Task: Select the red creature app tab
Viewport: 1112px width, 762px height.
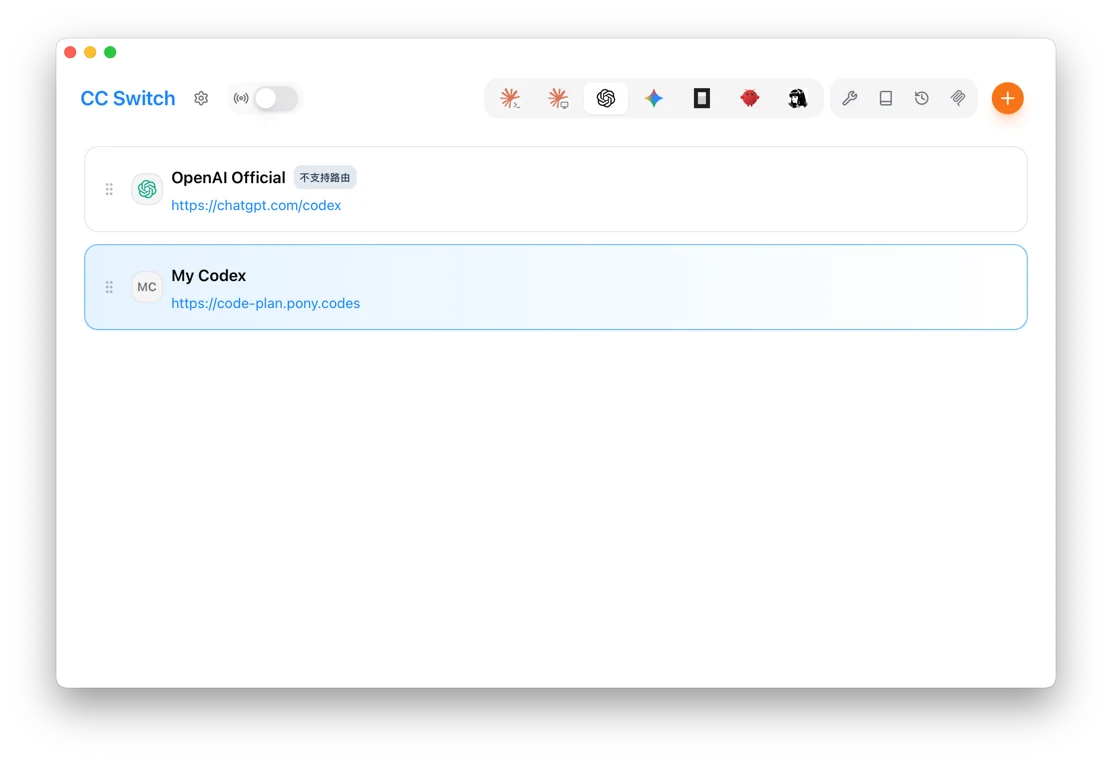Action: [750, 98]
